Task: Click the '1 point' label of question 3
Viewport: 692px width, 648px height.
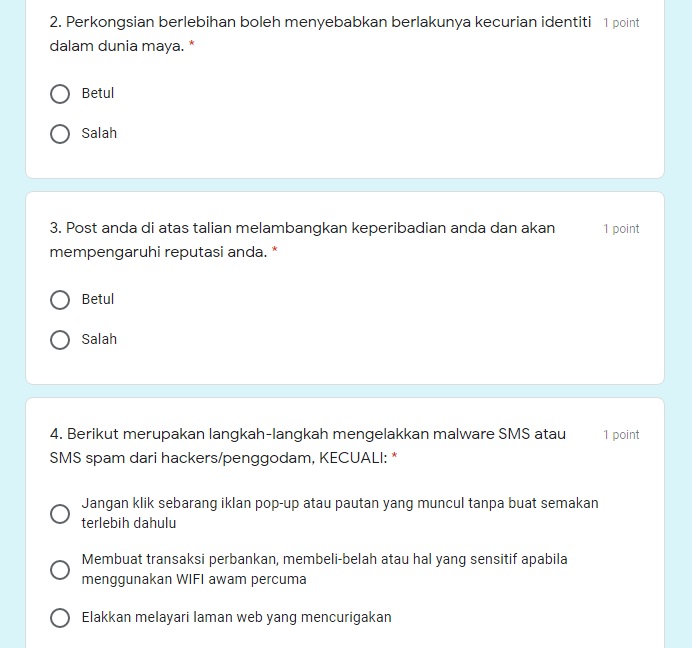Action: 621,229
